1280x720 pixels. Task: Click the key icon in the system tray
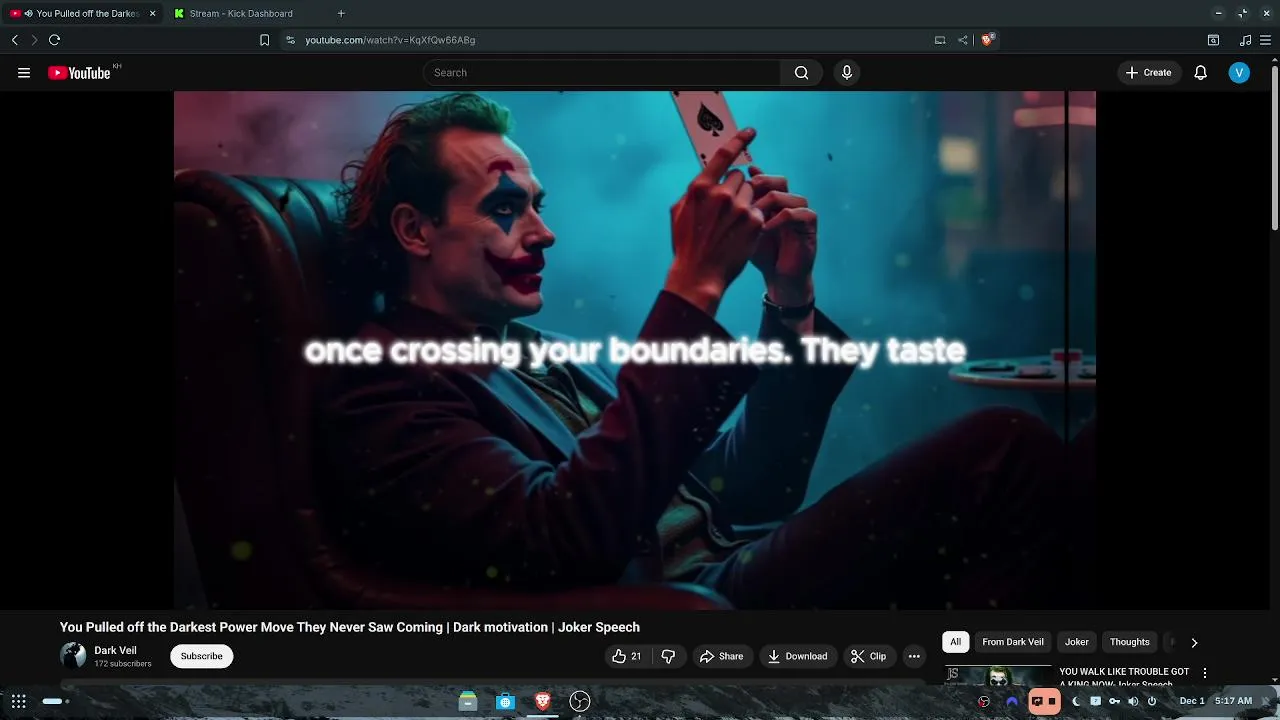click(x=1114, y=701)
